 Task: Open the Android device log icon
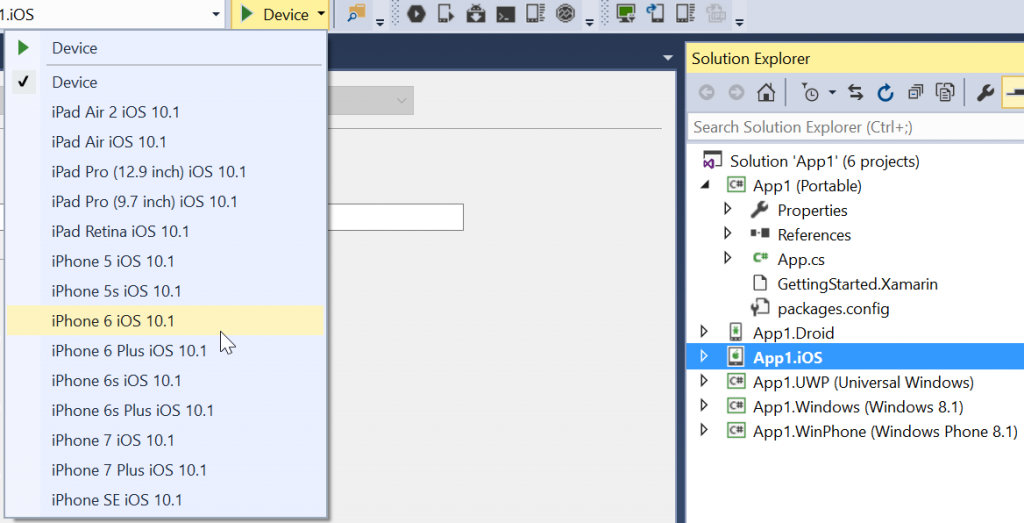[536, 13]
